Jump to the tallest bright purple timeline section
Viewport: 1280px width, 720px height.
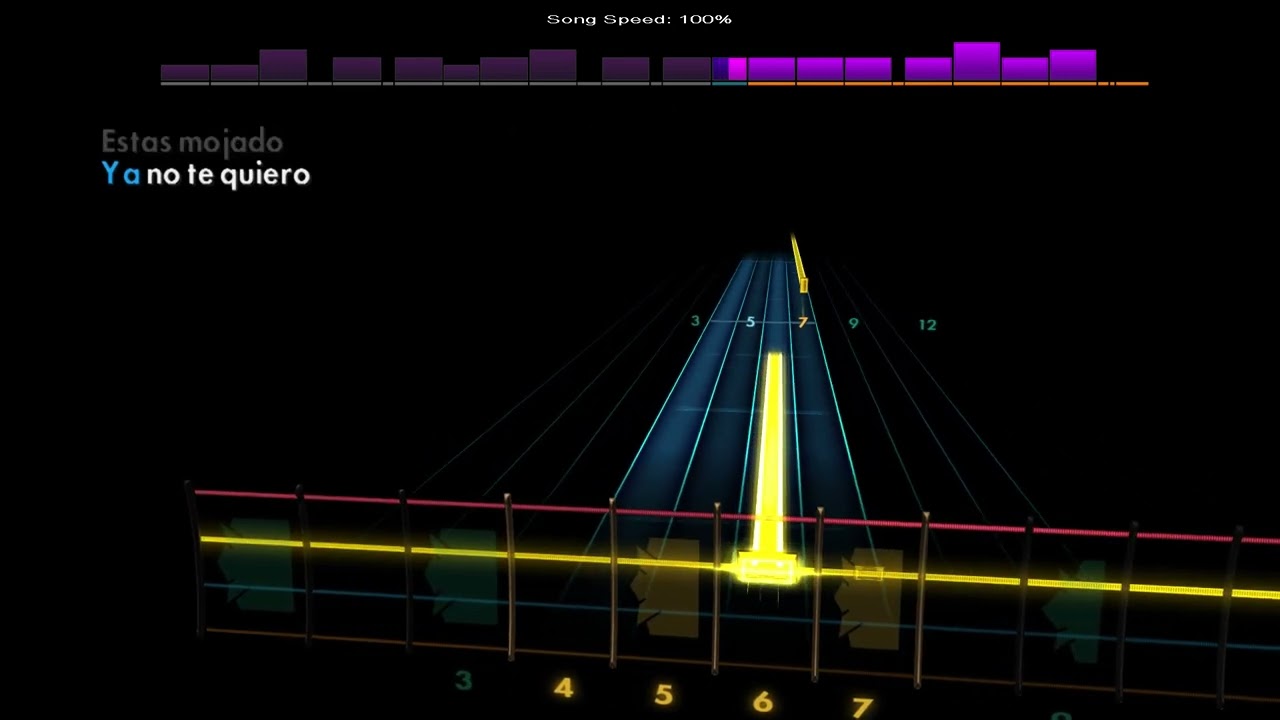point(977,62)
